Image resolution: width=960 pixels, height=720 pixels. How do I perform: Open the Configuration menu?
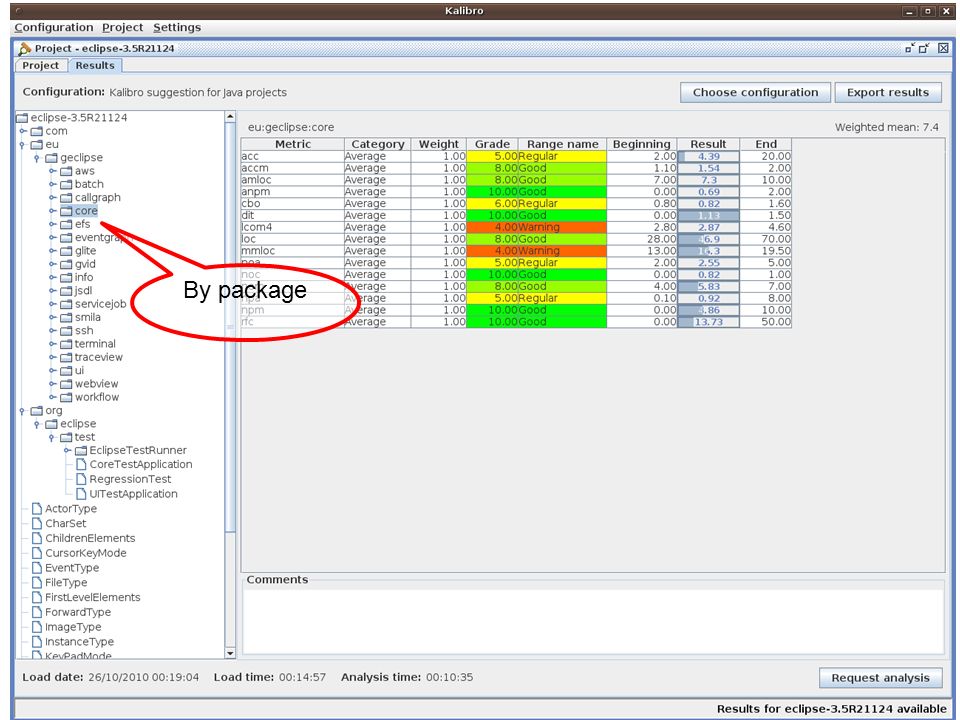point(54,28)
